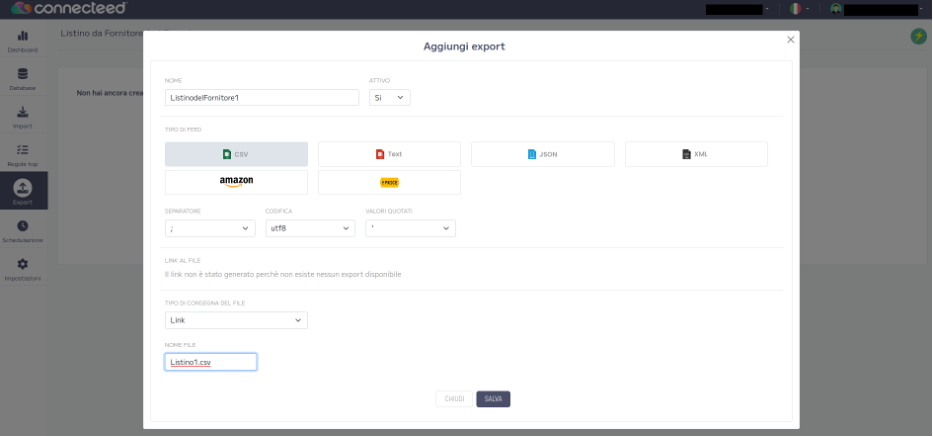
Task: Pick the JSON feed type
Action: [x=542, y=154]
